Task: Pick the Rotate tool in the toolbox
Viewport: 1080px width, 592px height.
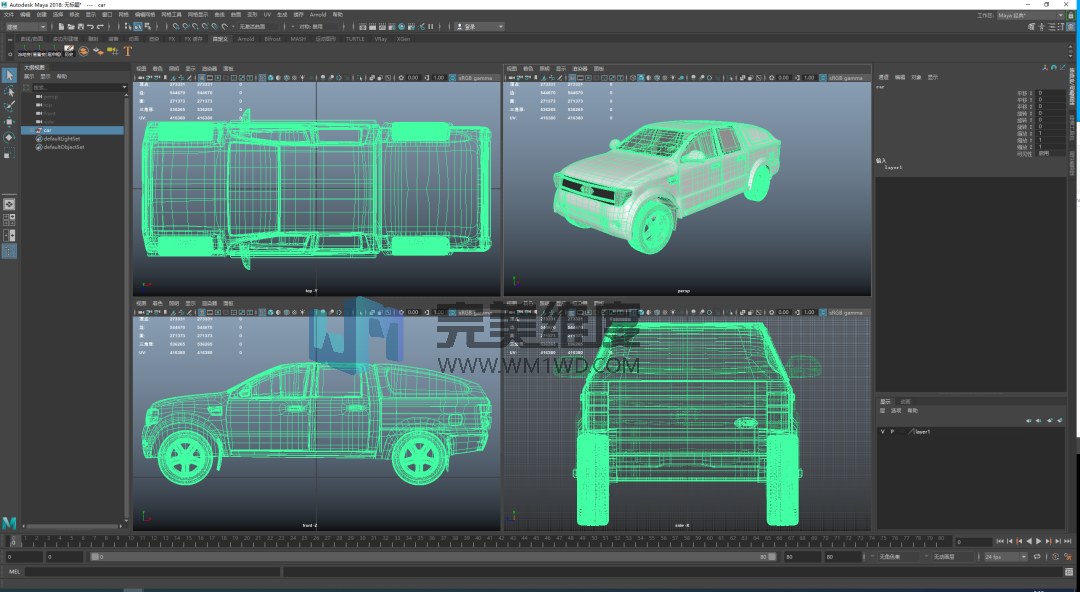Action: coord(9,137)
